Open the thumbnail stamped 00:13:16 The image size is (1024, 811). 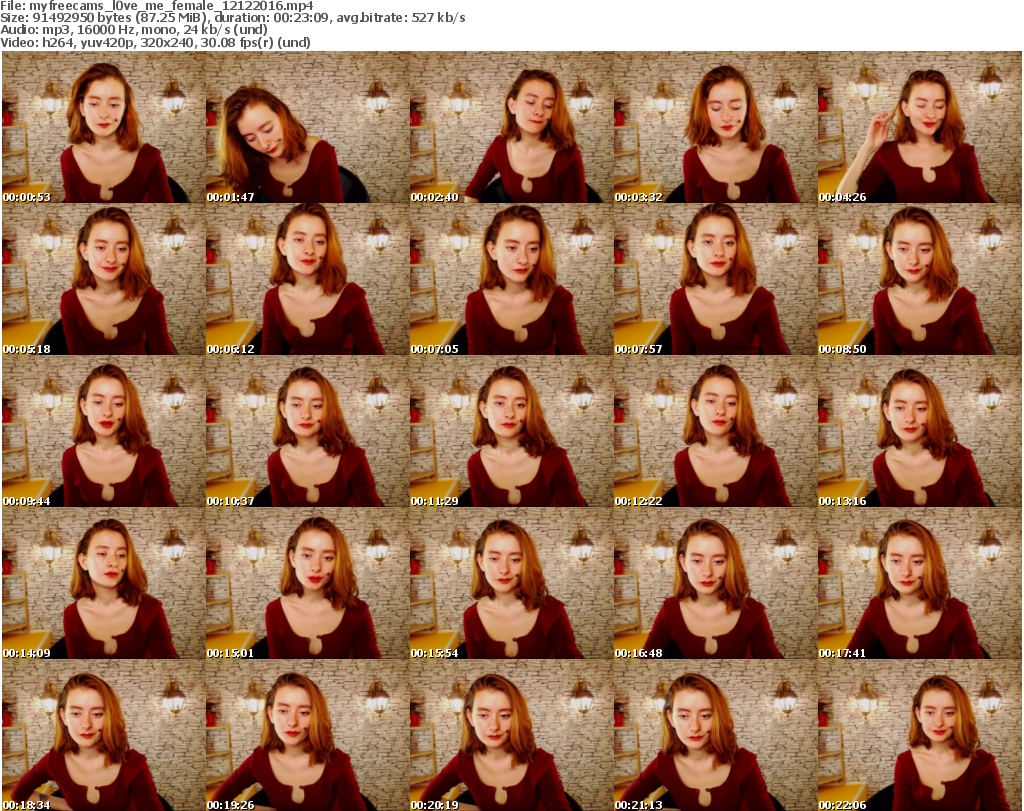point(920,431)
